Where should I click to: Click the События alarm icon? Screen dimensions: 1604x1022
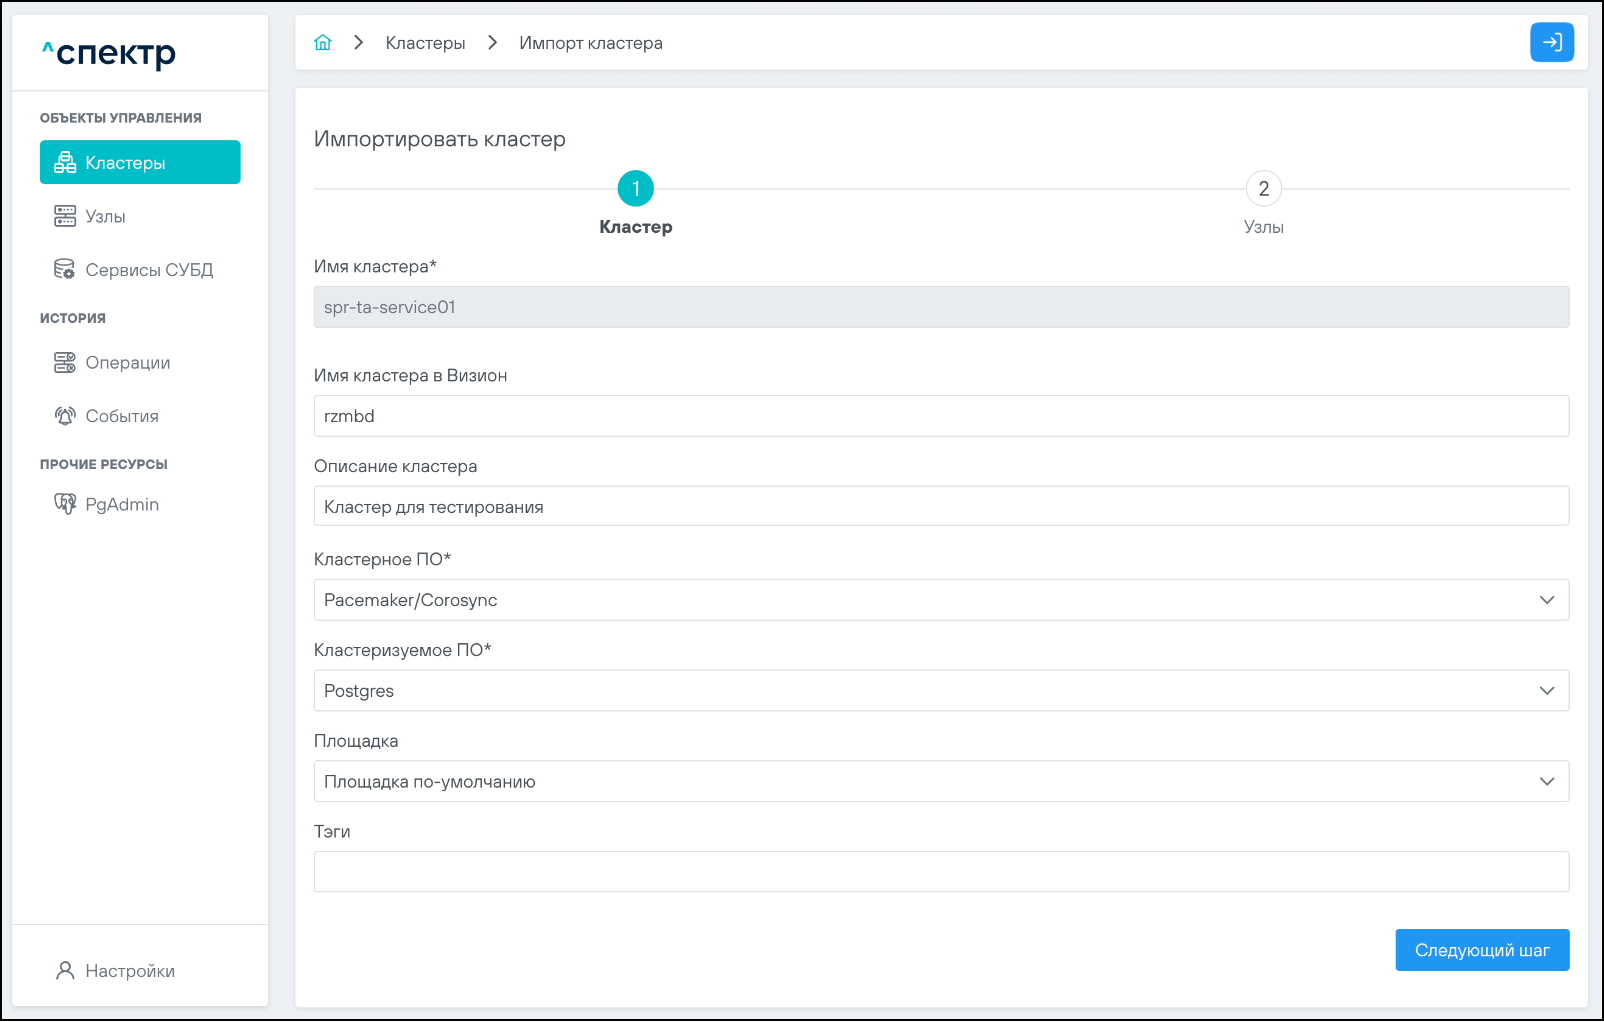coord(65,416)
